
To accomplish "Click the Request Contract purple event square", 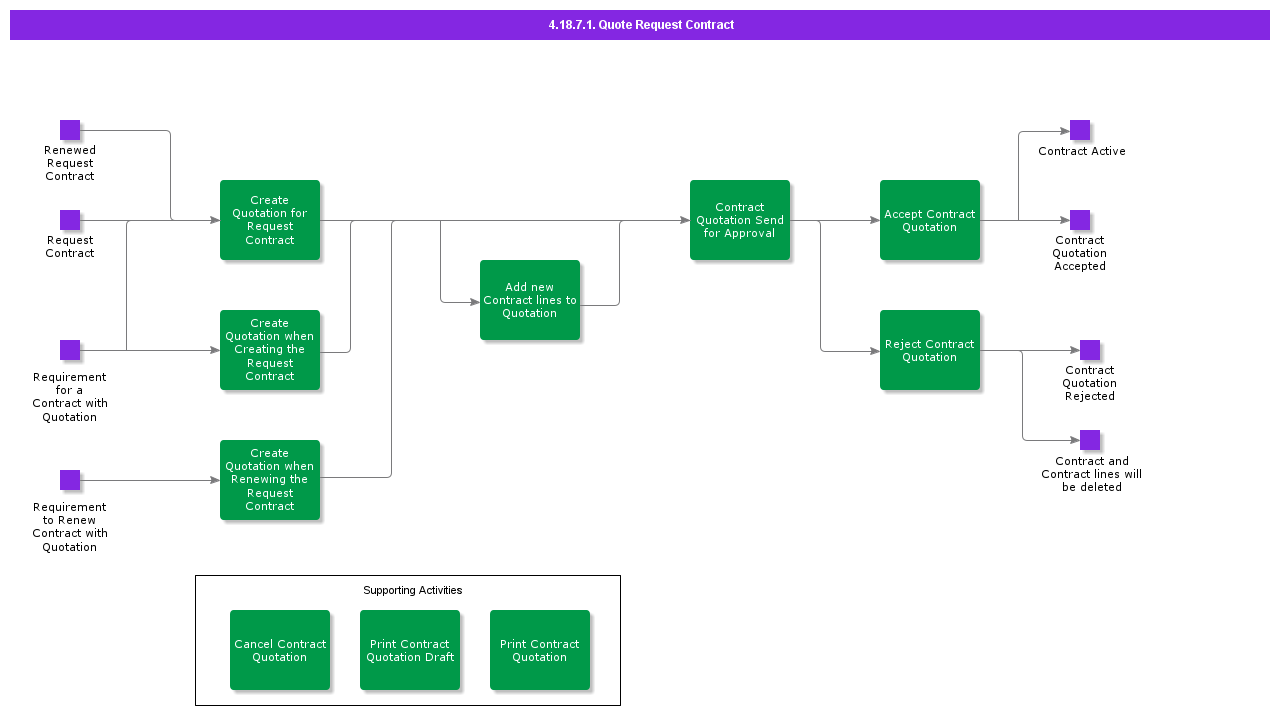I will pyautogui.click(x=70, y=220).
